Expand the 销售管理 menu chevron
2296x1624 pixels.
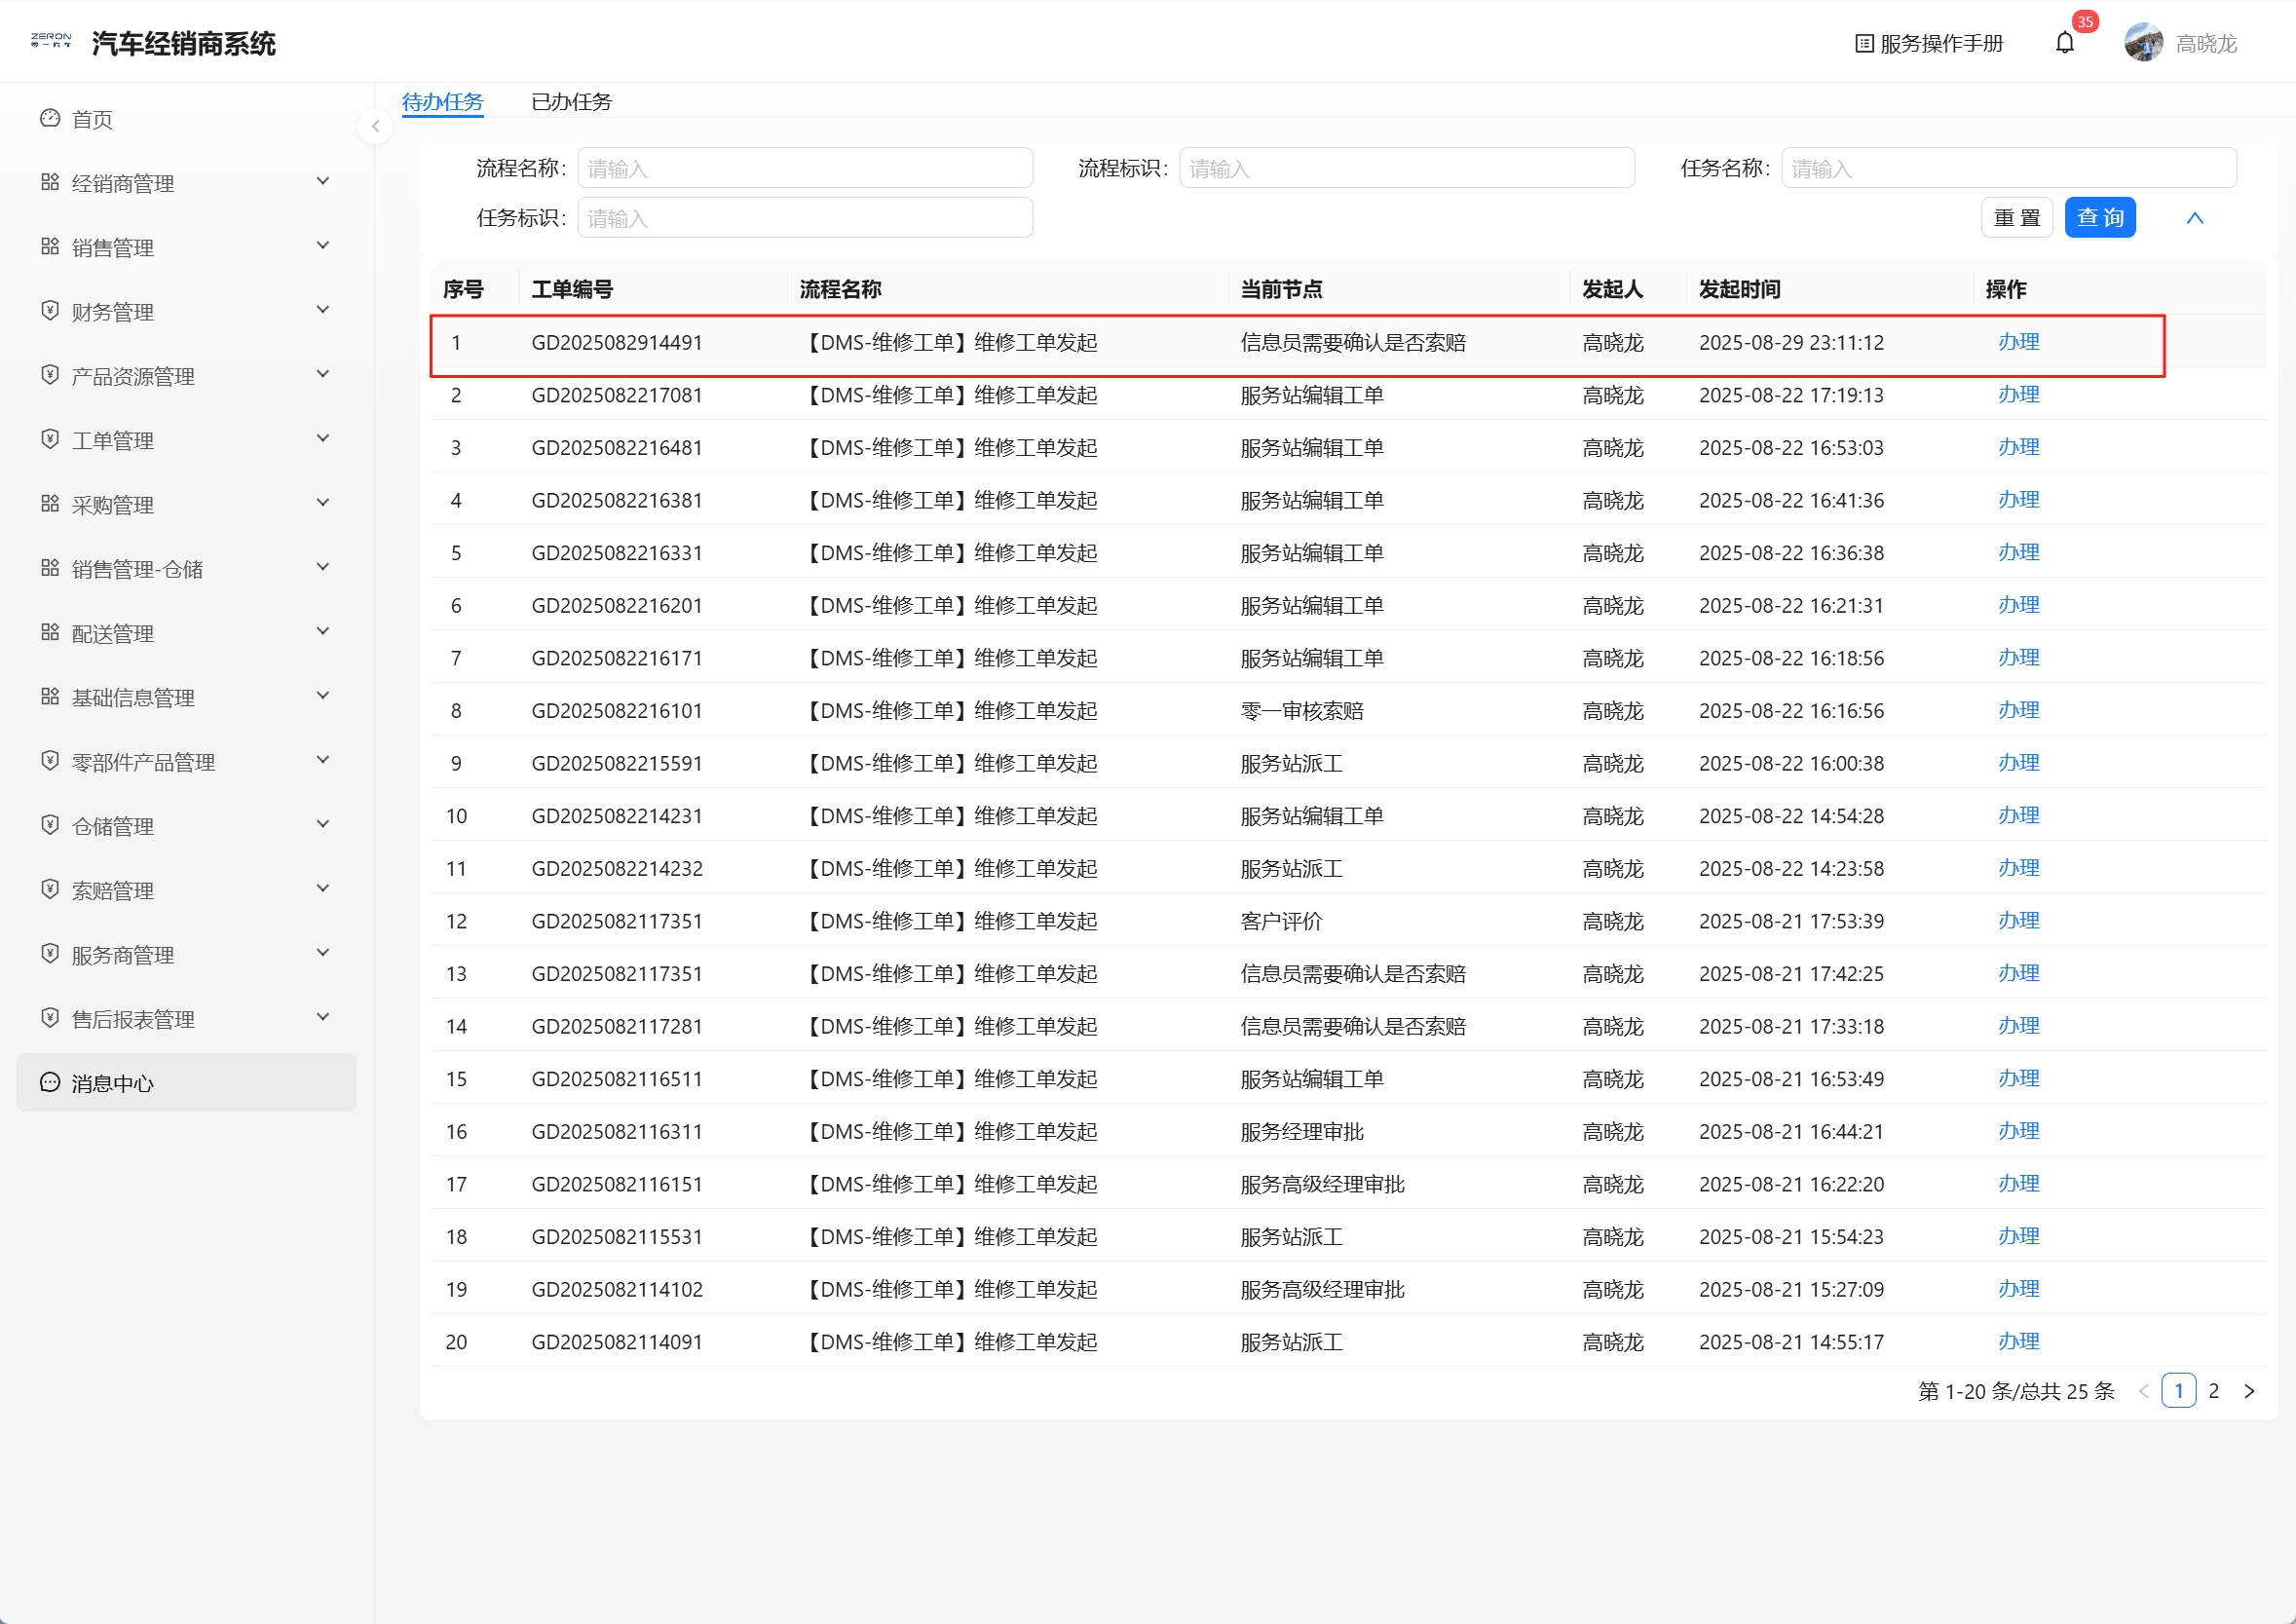[323, 245]
